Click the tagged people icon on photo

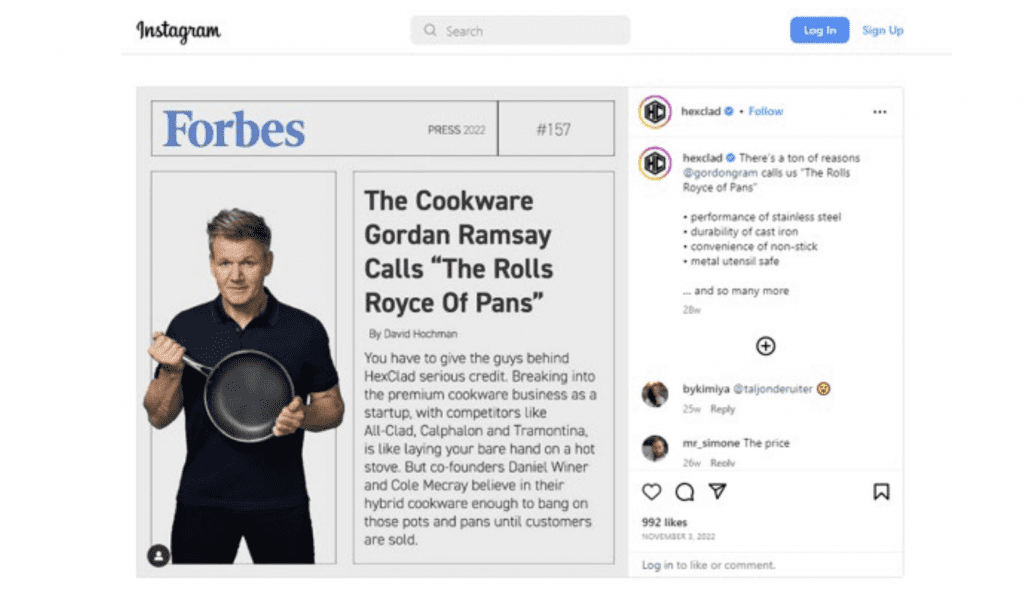coord(158,556)
